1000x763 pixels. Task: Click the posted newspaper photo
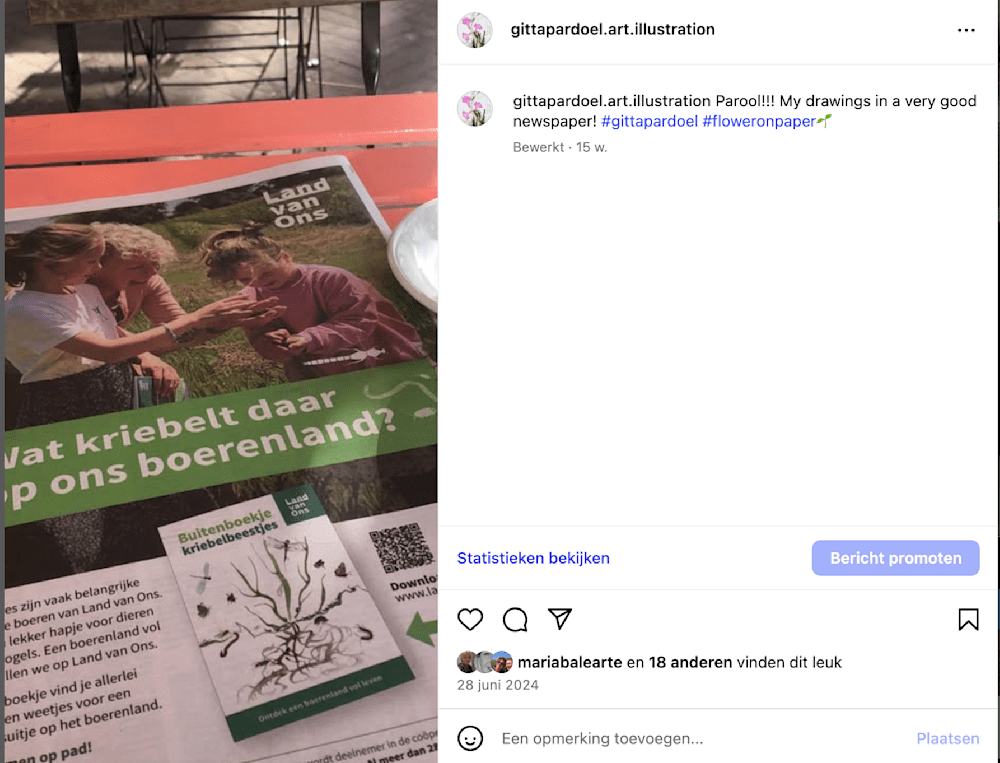click(221, 382)
